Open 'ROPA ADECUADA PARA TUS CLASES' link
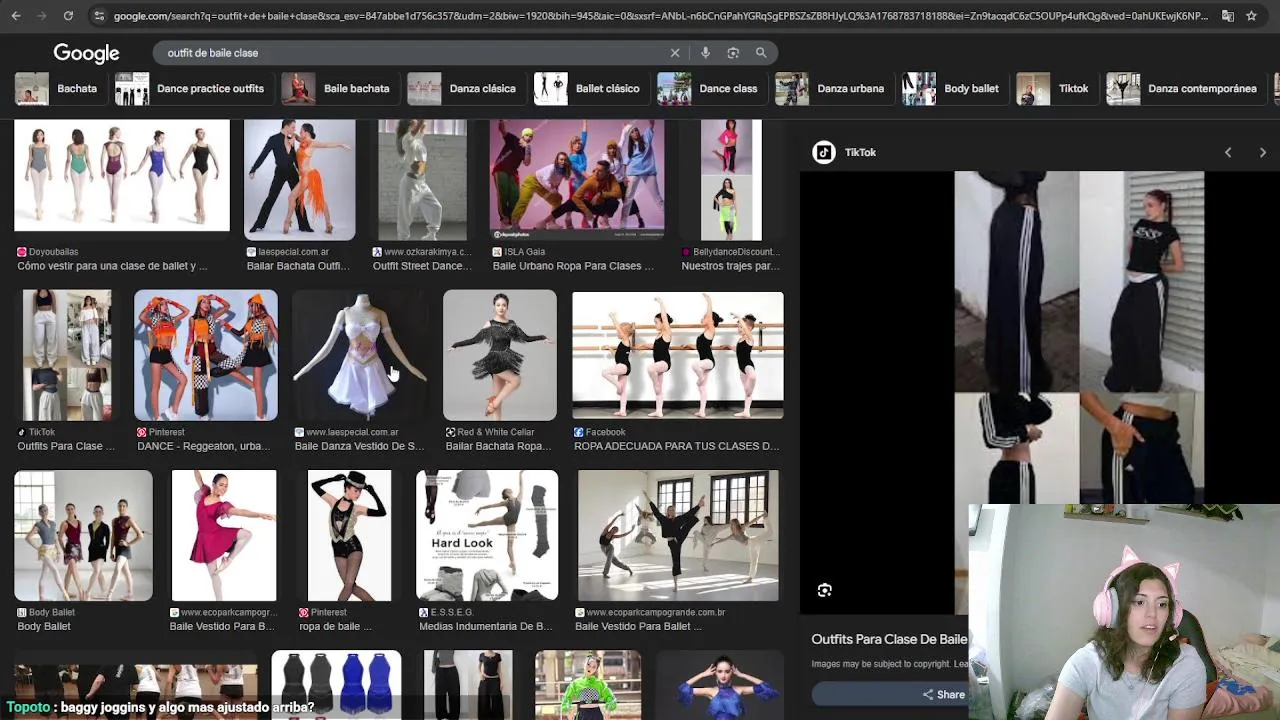Viewport: 1280px width, 720px height. [x=676, y=446]
